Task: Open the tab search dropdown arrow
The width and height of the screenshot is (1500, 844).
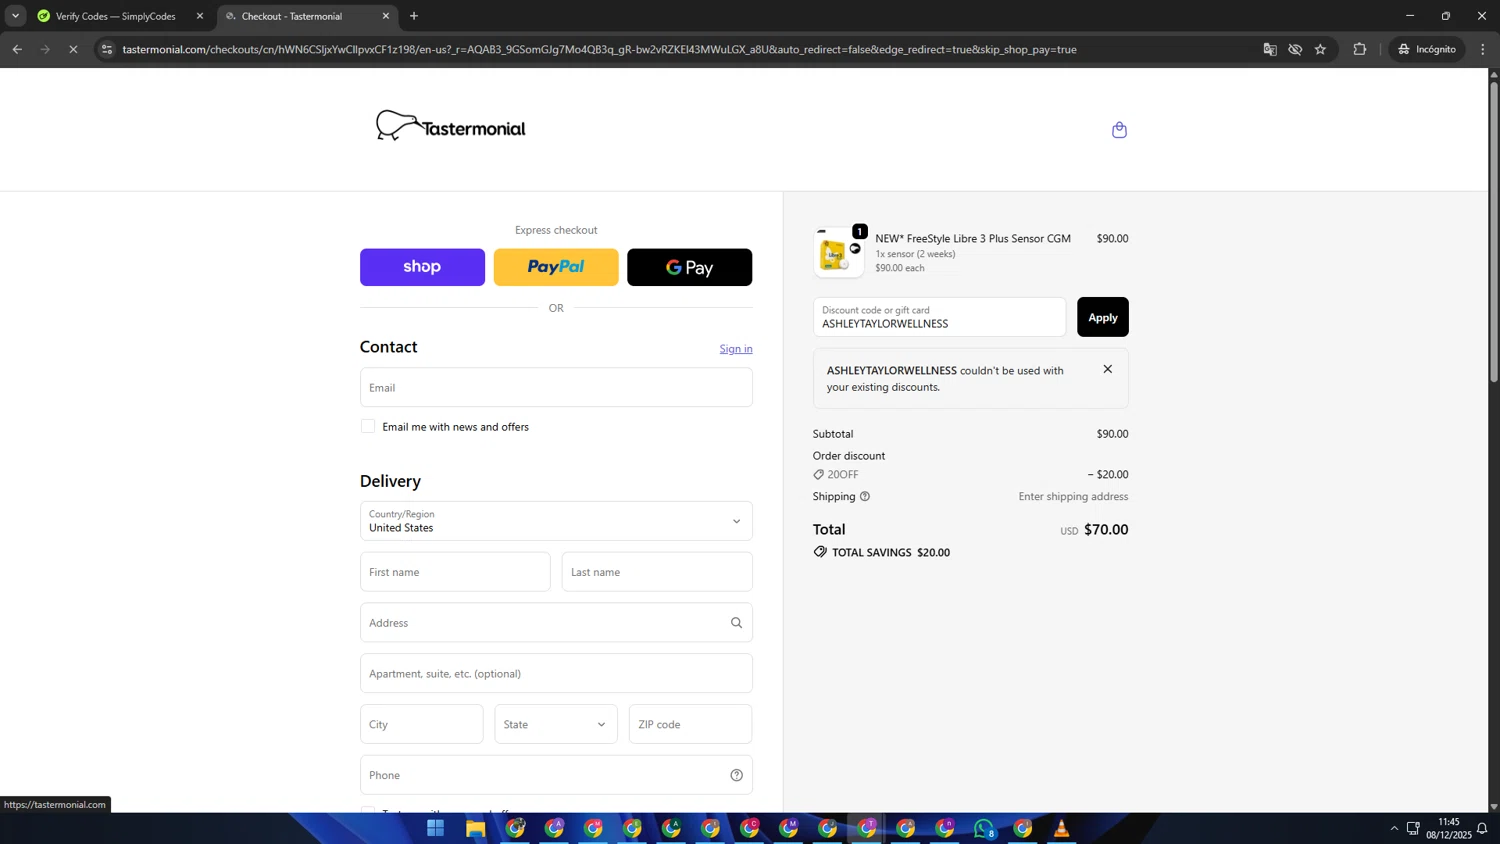Action: (x=15, y=16)
